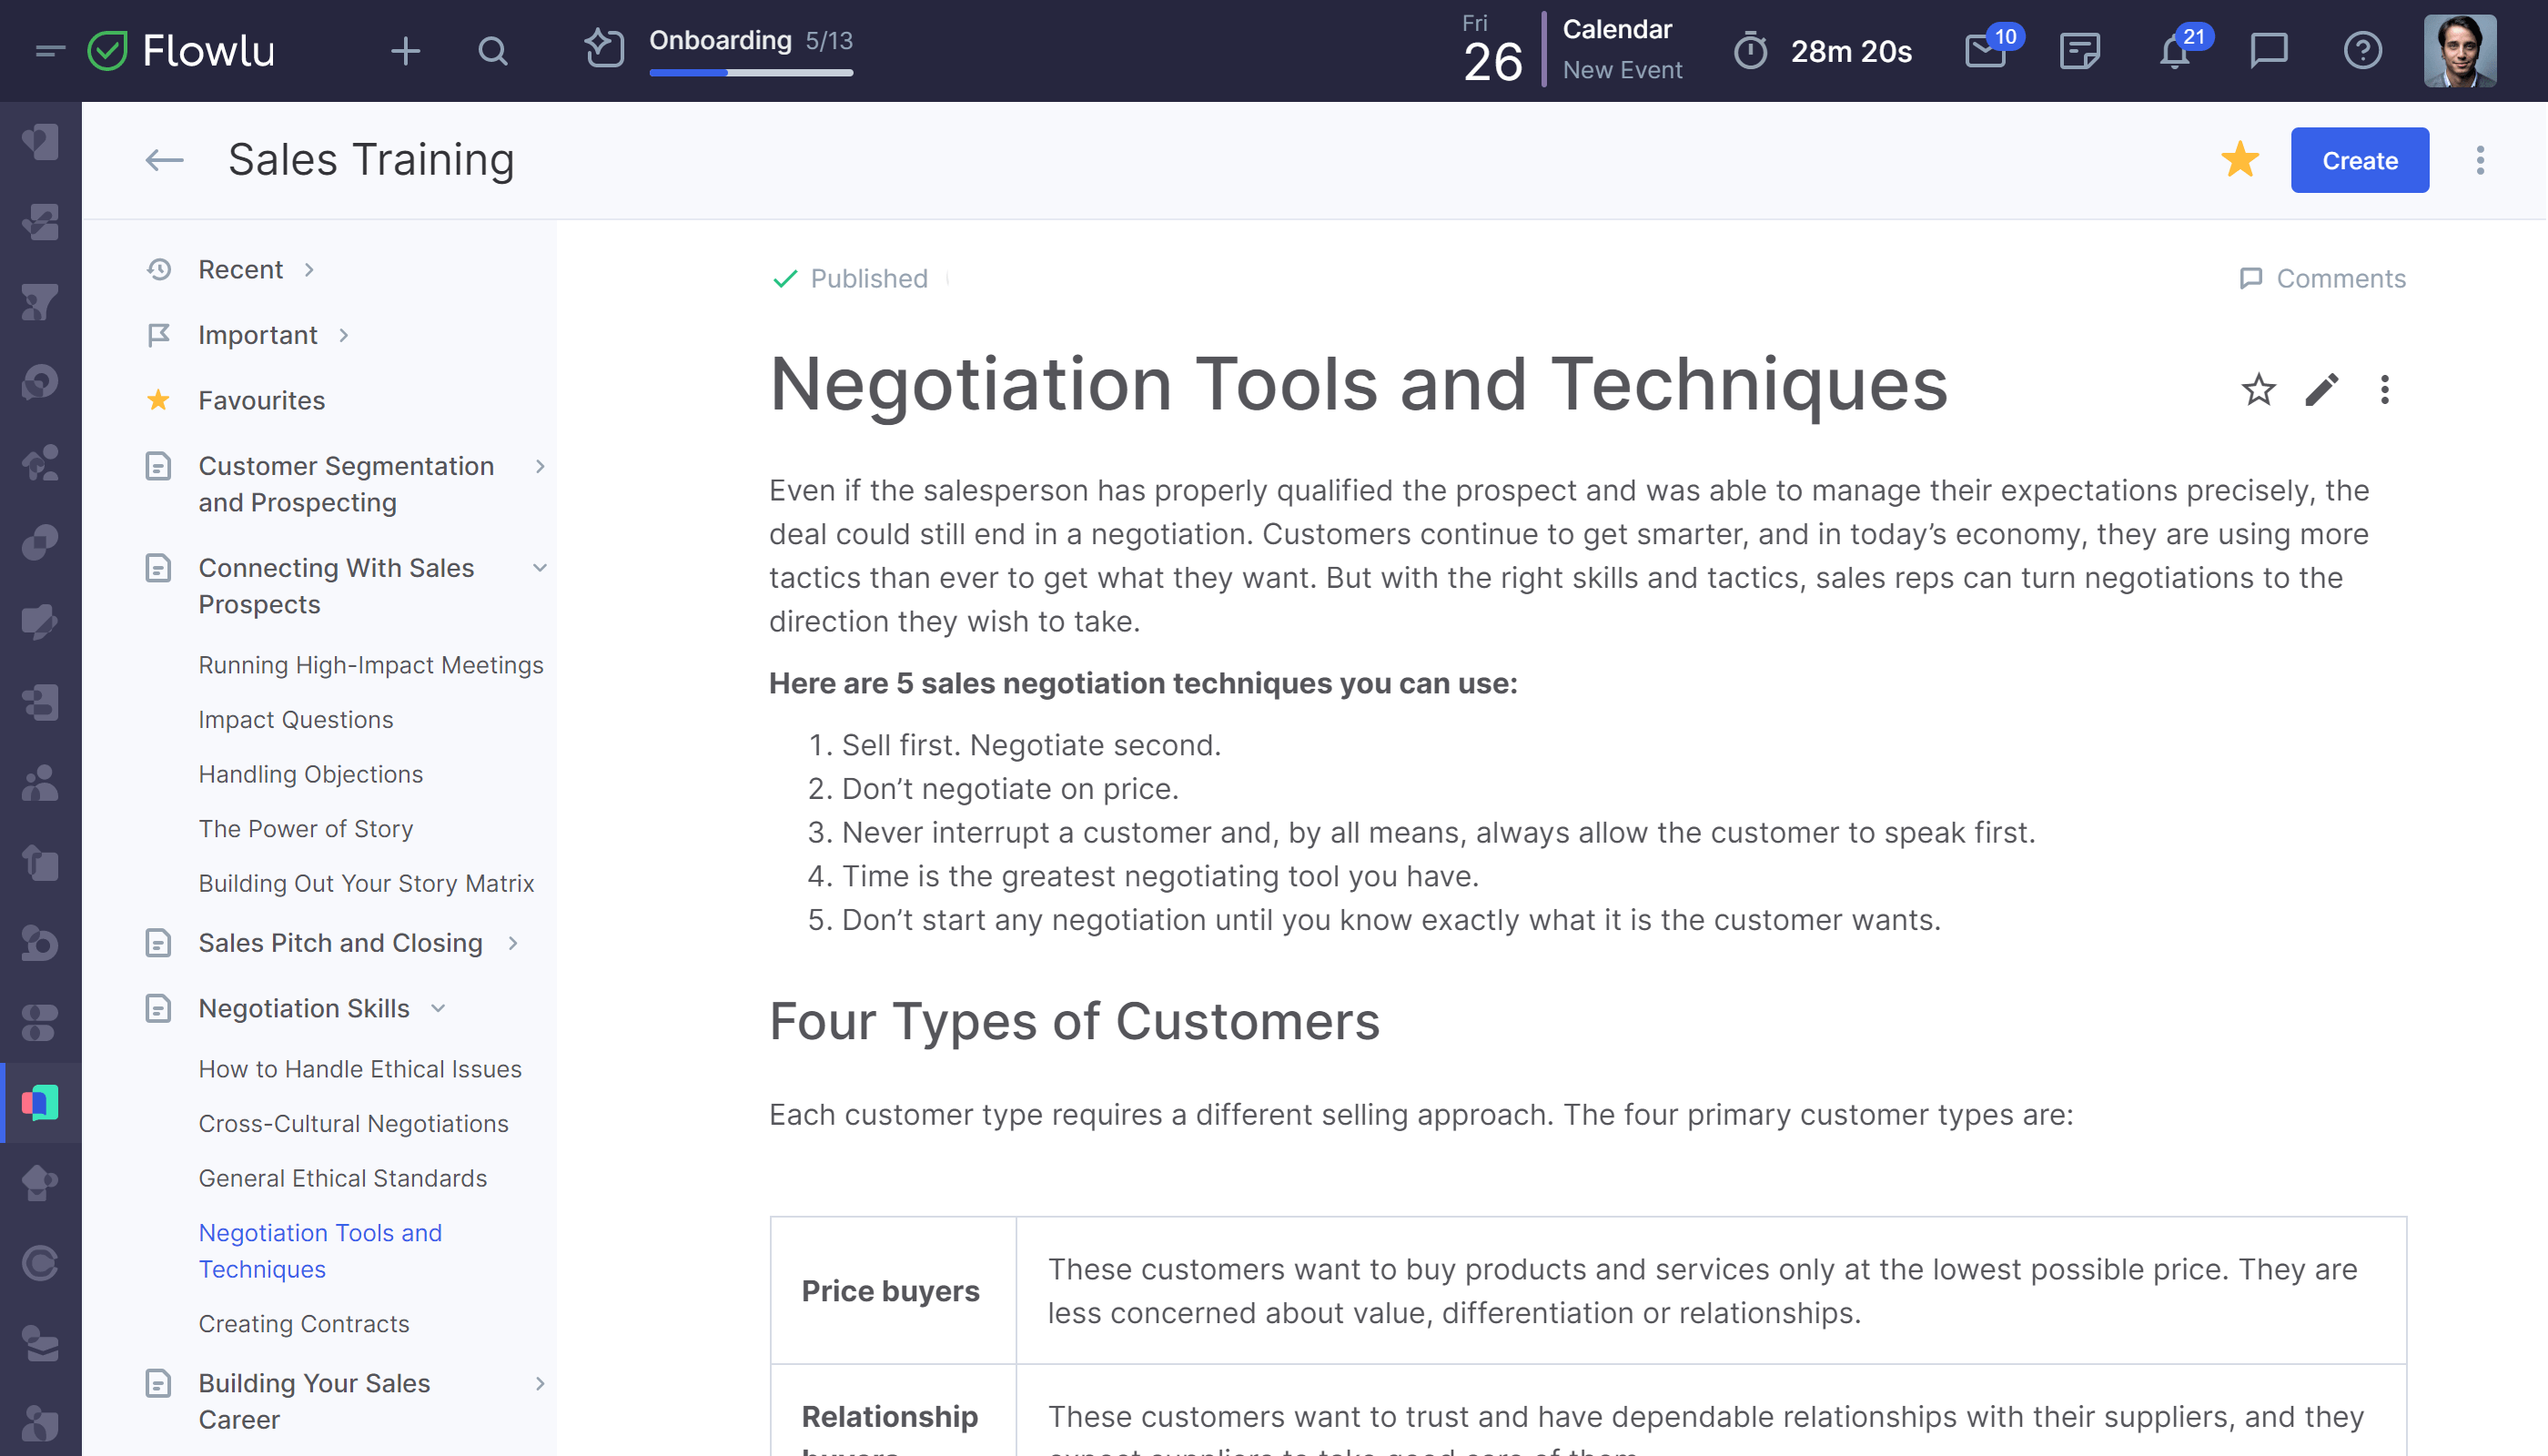The height and width of the screenshot is (1456, 2548).
Task: Toggle favourite star on the article title
Action: click(2259, 389)
